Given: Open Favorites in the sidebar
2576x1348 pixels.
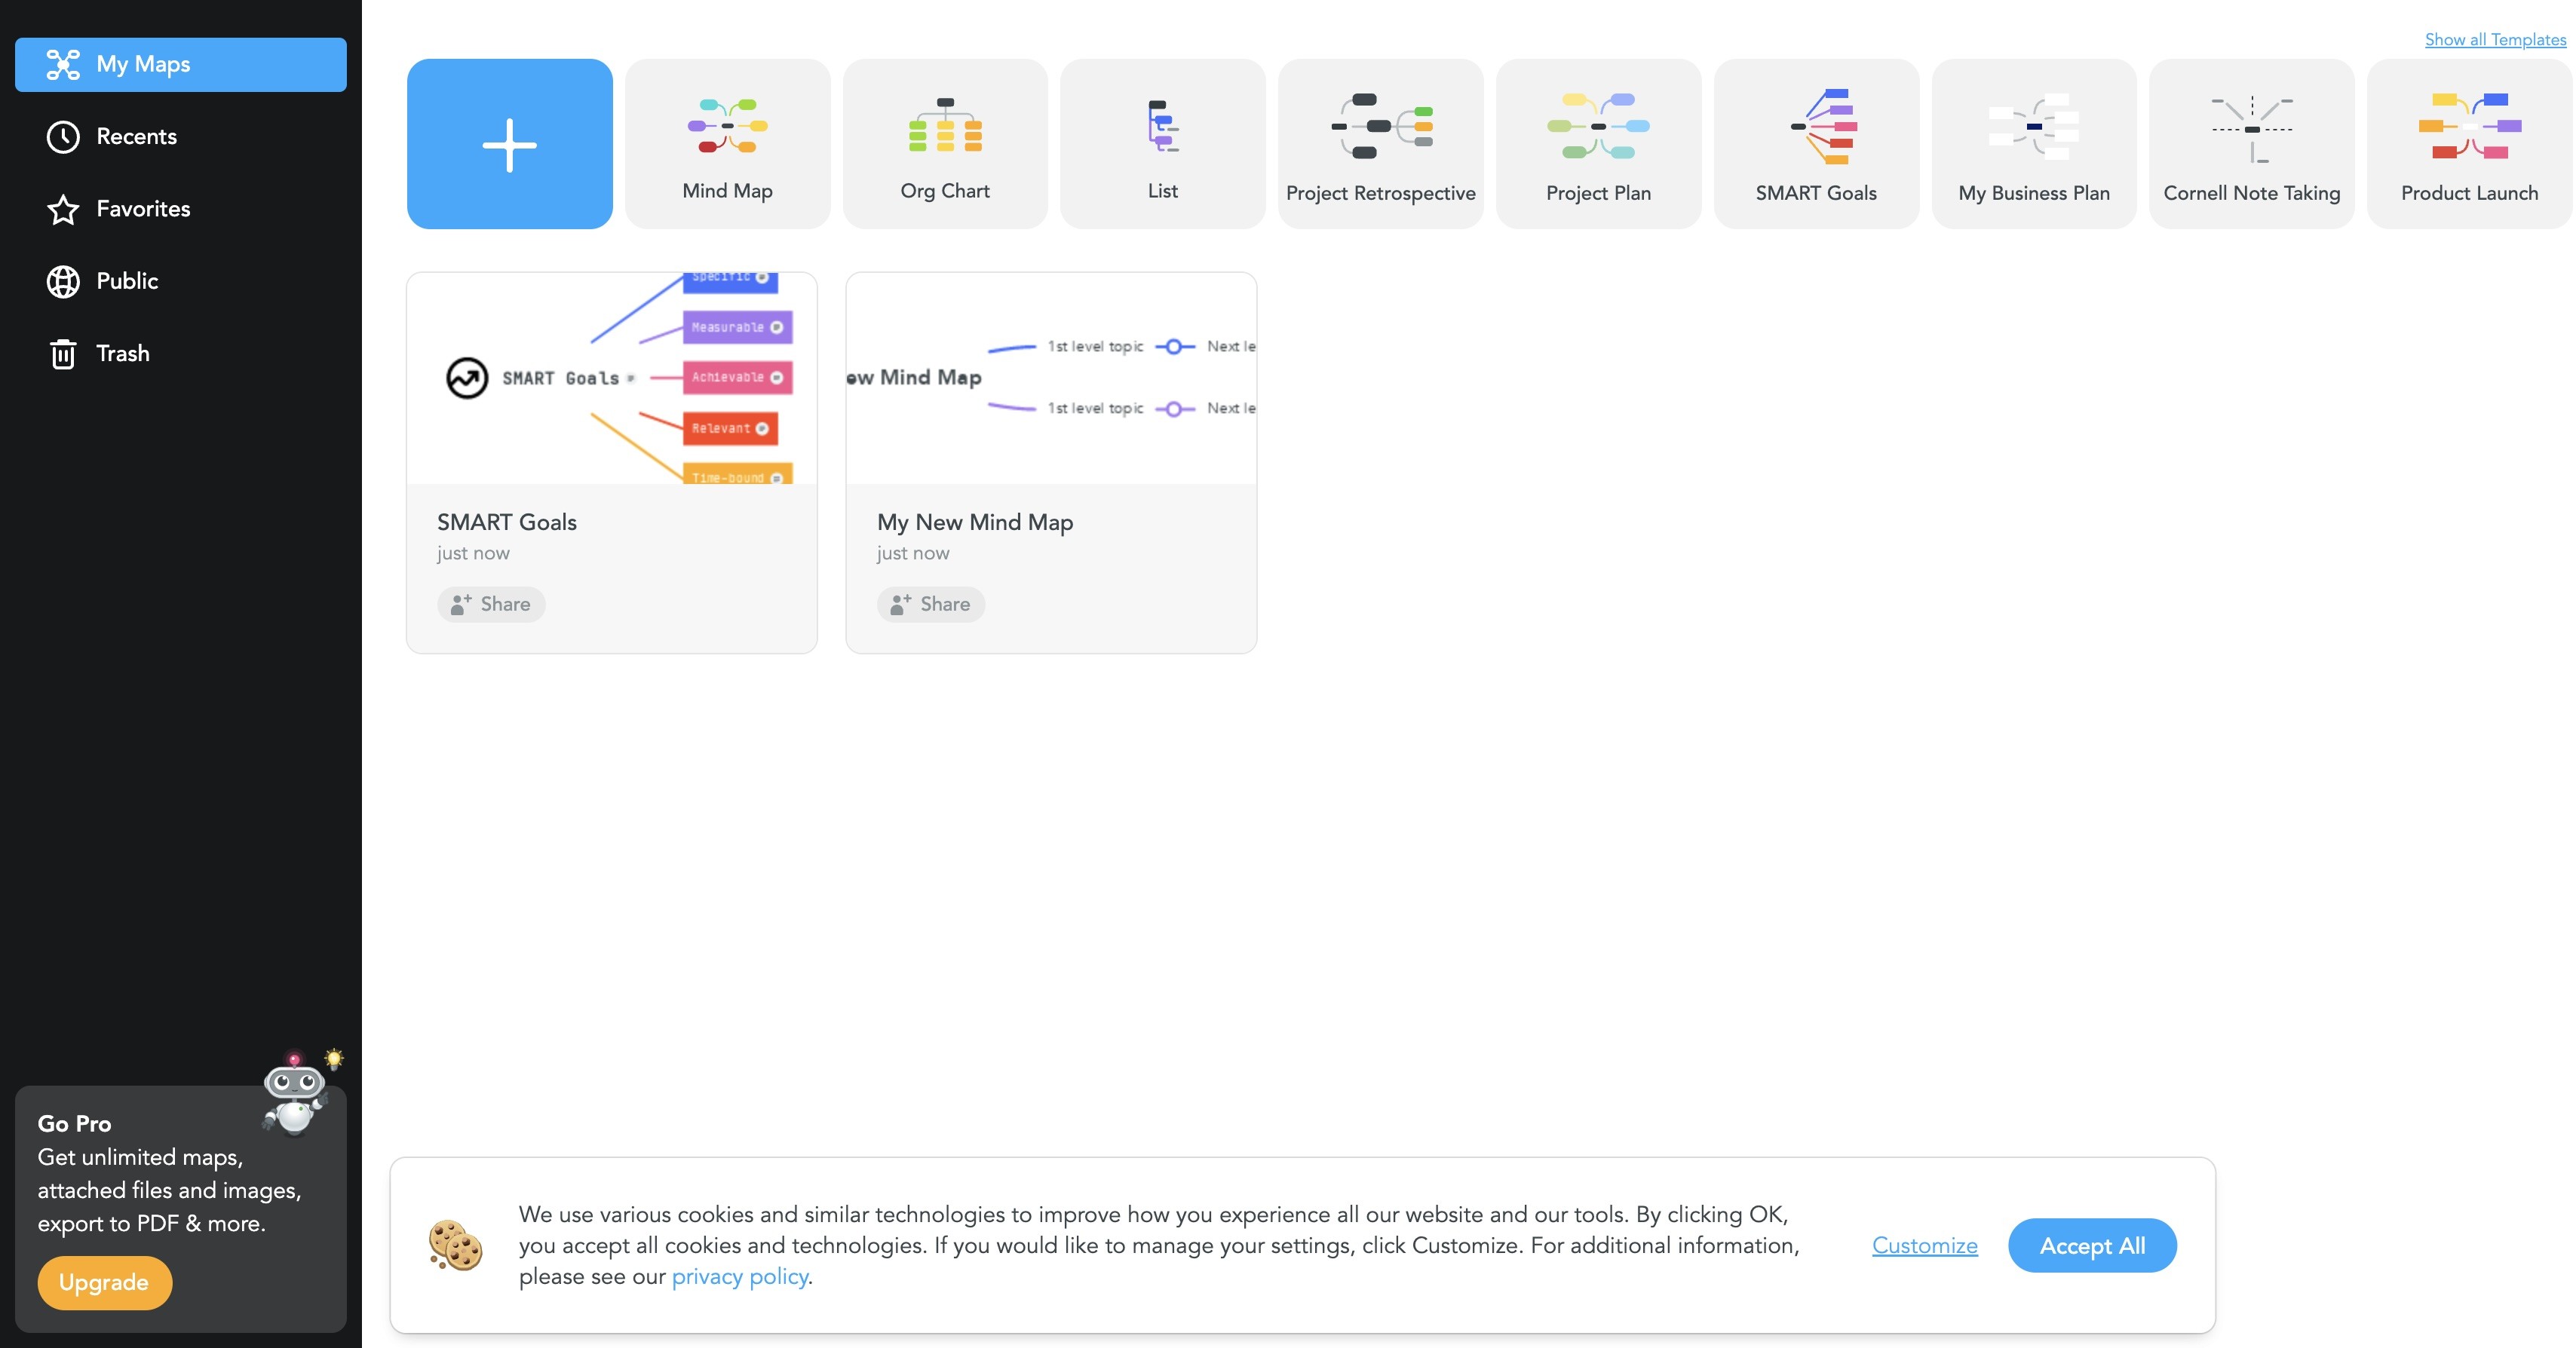Looking at the screenshot, I should pyautogui.click(x=142, y=209).
